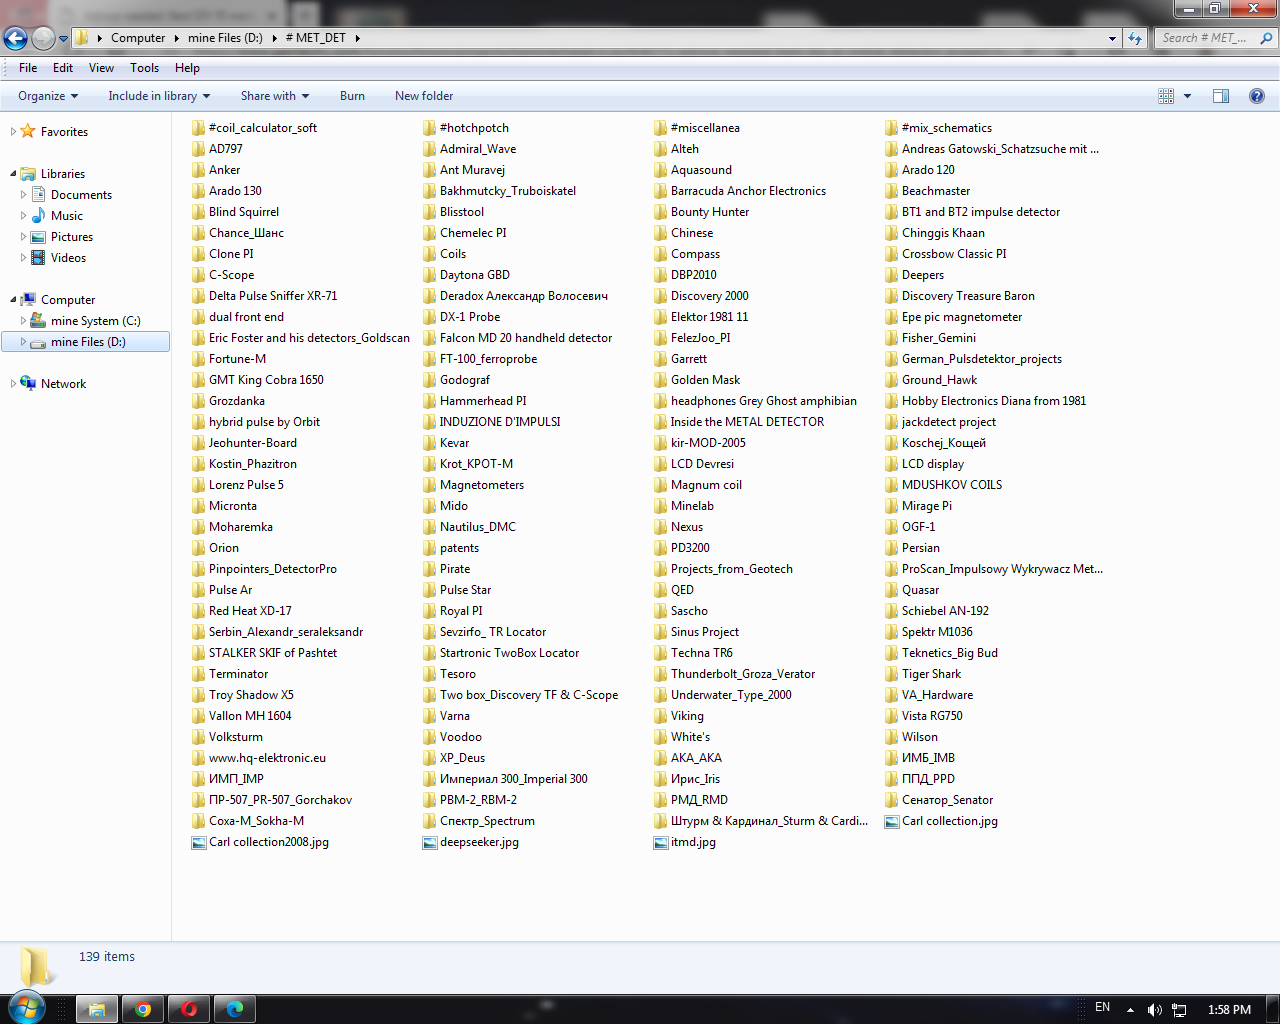Open the View menu

101,68
